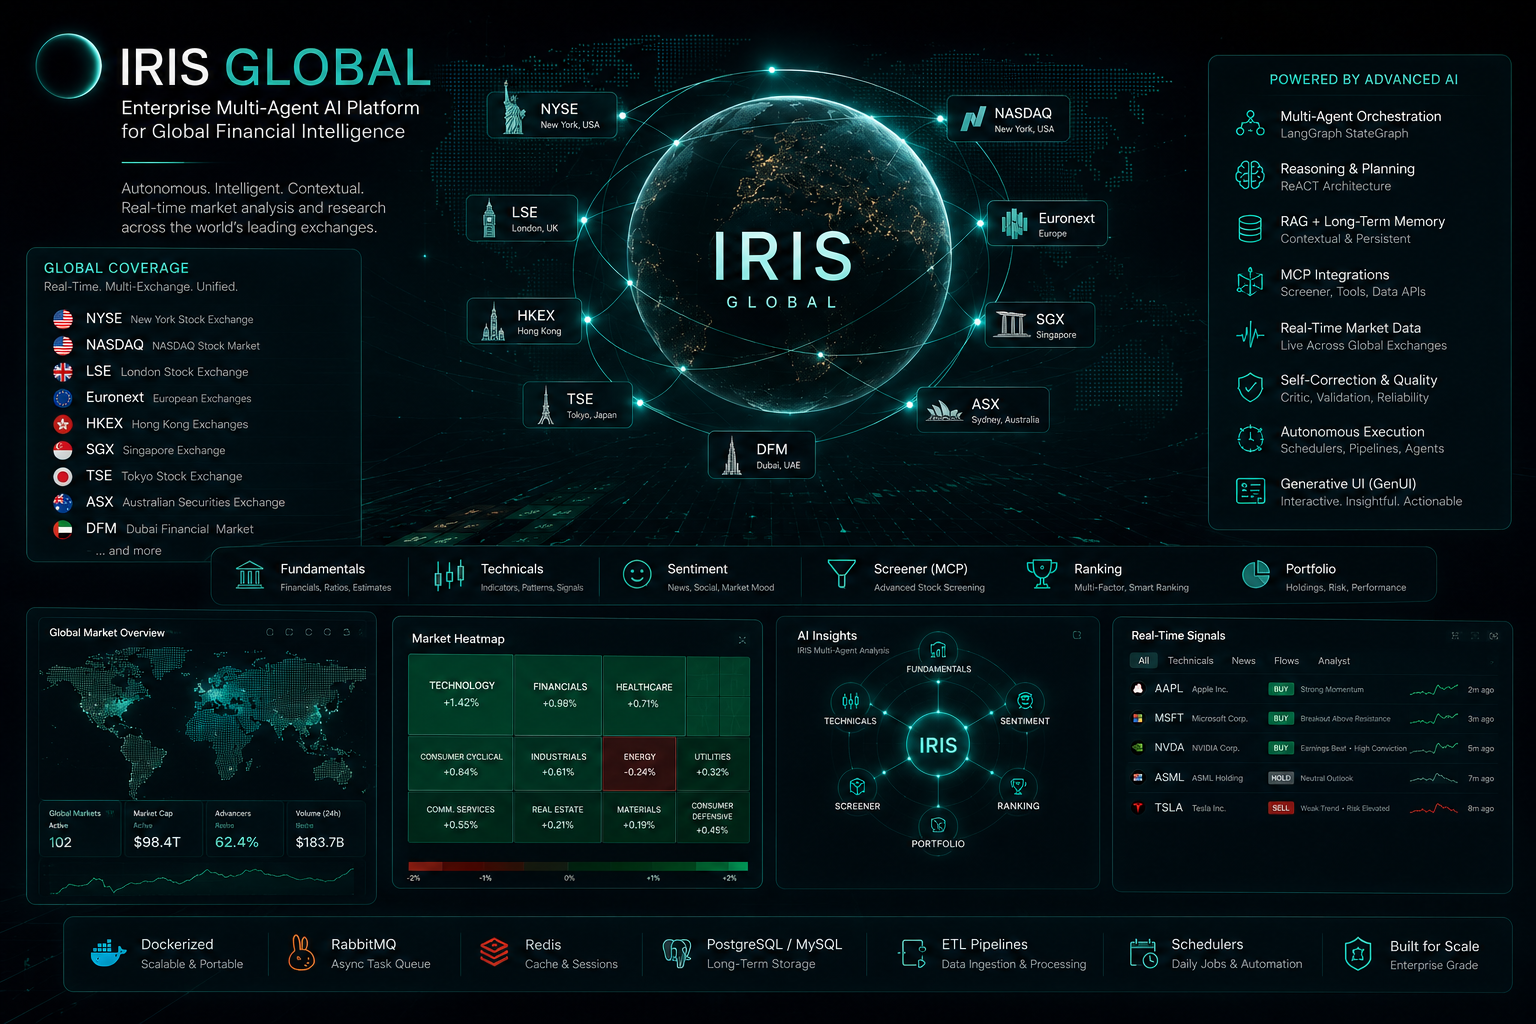Open the News tab in Real-Time Signals

(1243, 661)
